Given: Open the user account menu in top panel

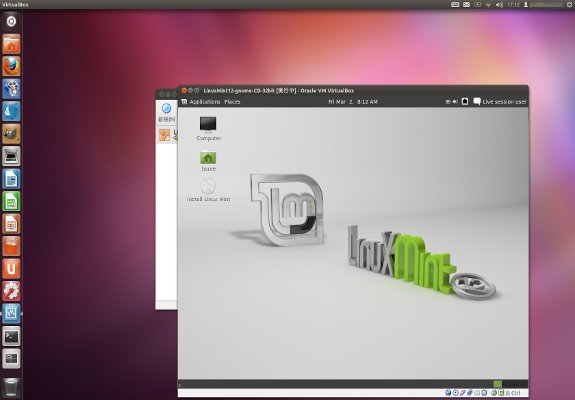Looking at the screenshot, I should coord(543,4).
